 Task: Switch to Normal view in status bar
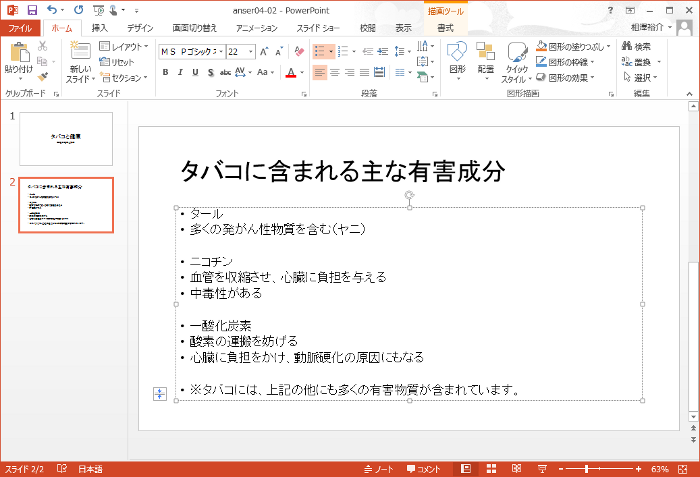tap(466, 469)
